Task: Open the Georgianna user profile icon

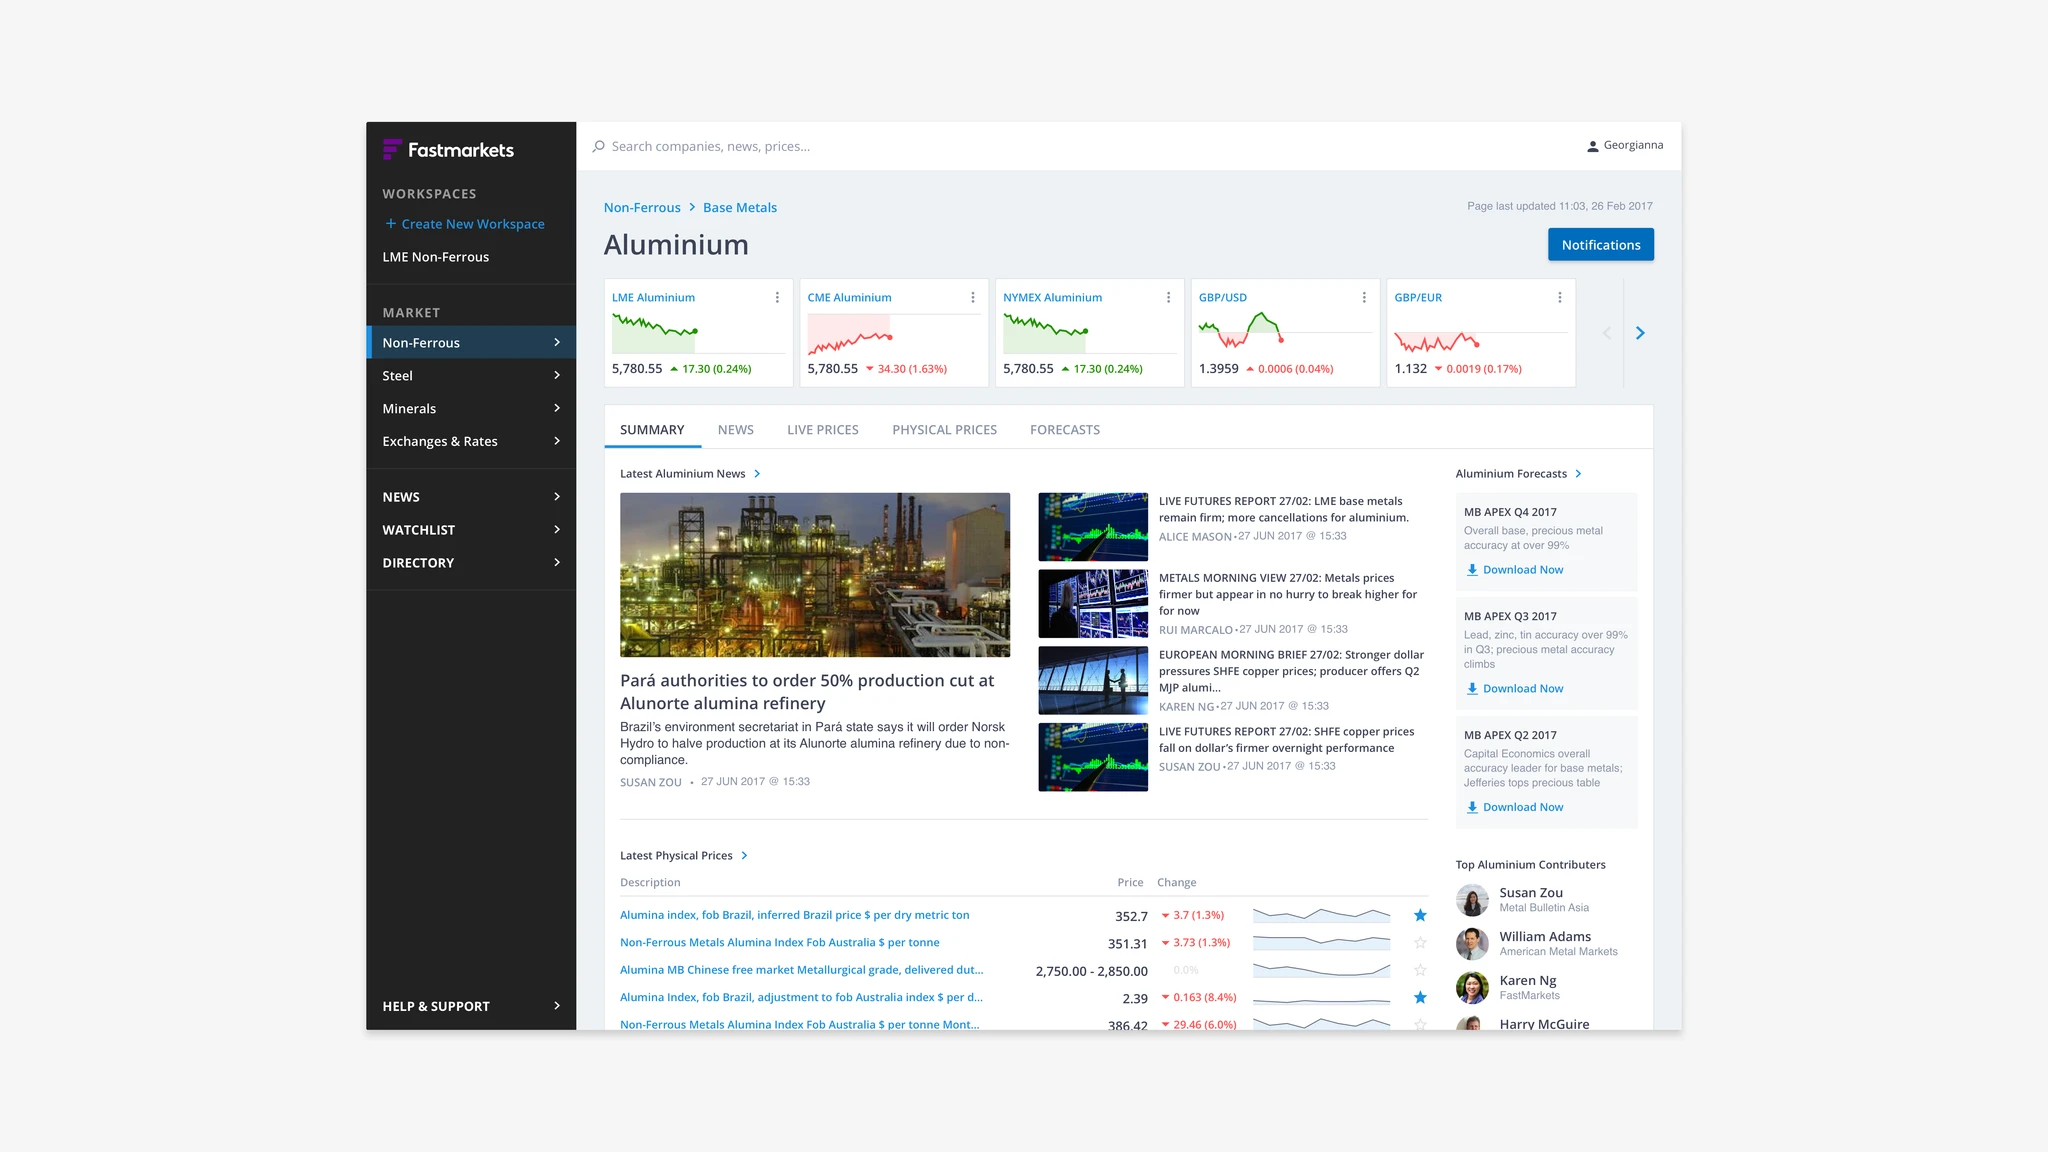Action: pos(1592,145)
